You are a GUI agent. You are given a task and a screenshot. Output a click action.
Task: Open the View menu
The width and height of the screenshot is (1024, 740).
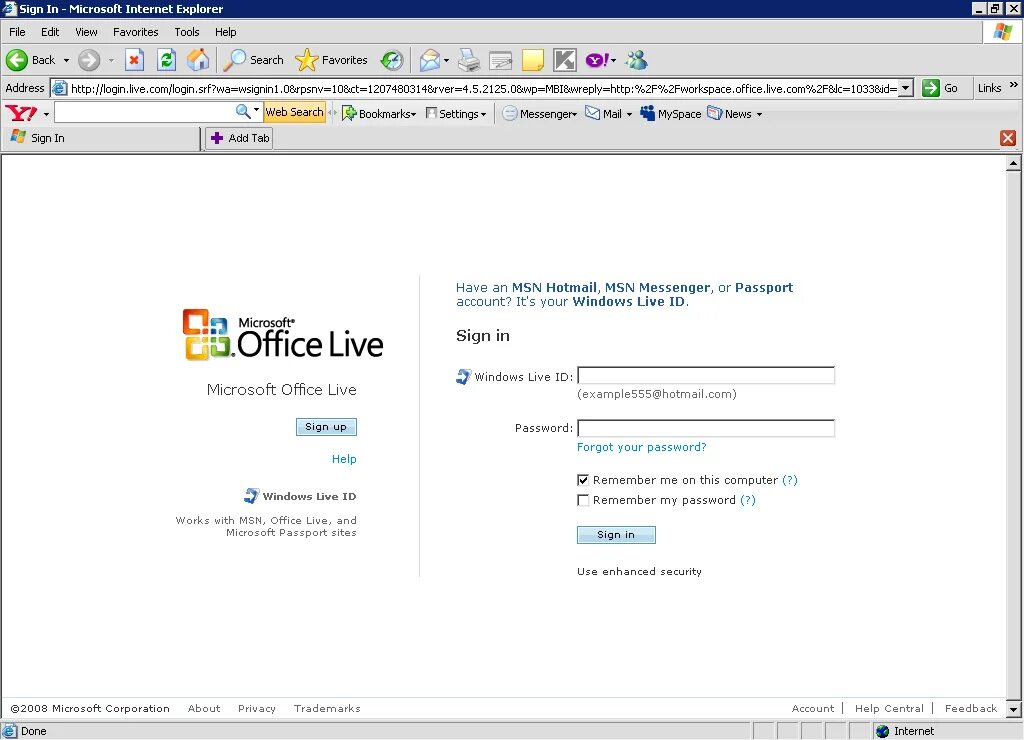click(86, 32)
